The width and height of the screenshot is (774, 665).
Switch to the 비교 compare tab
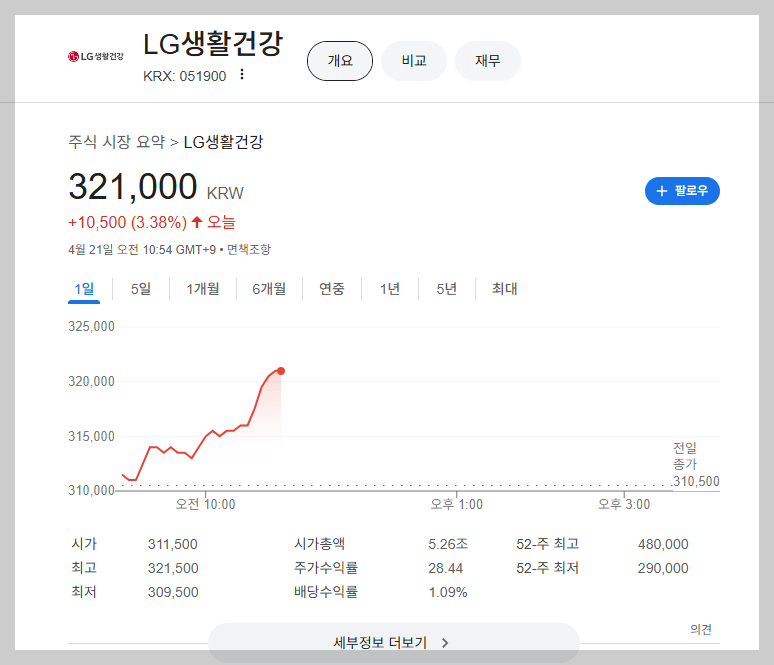click(414, 61)
